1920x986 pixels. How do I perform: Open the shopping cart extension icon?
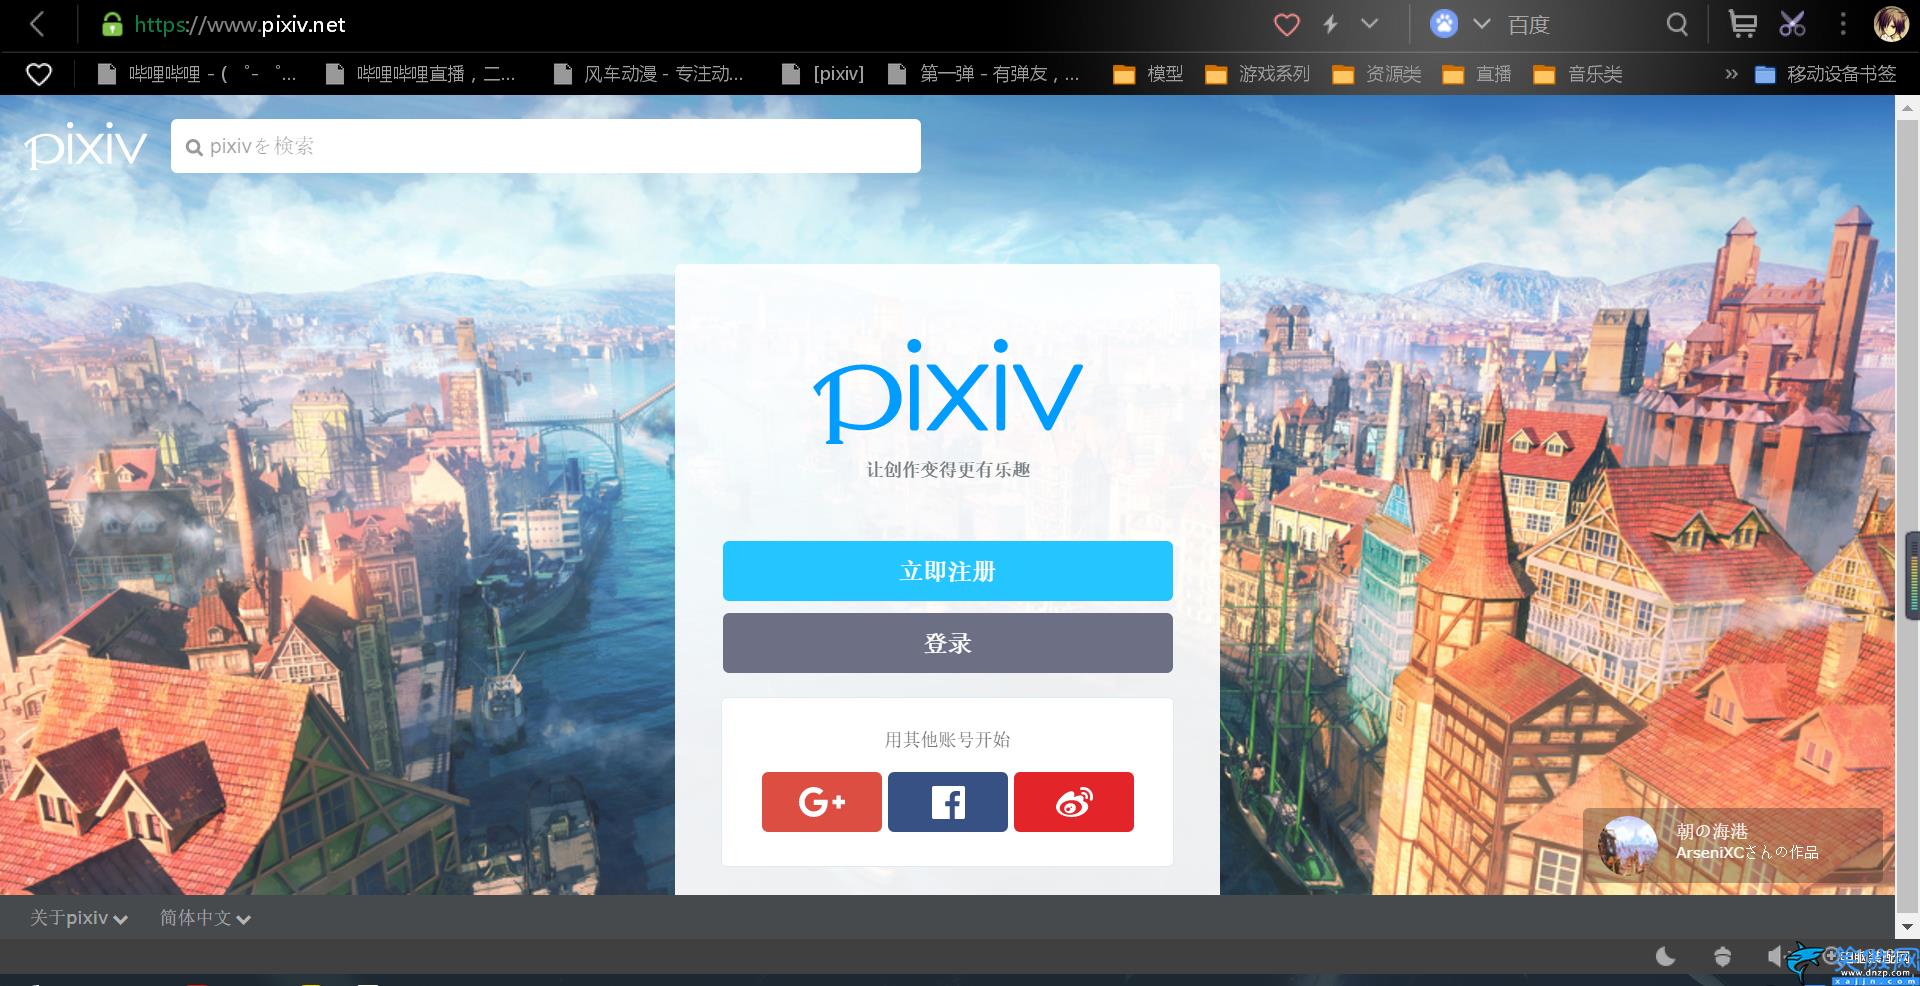[1742, 24]
